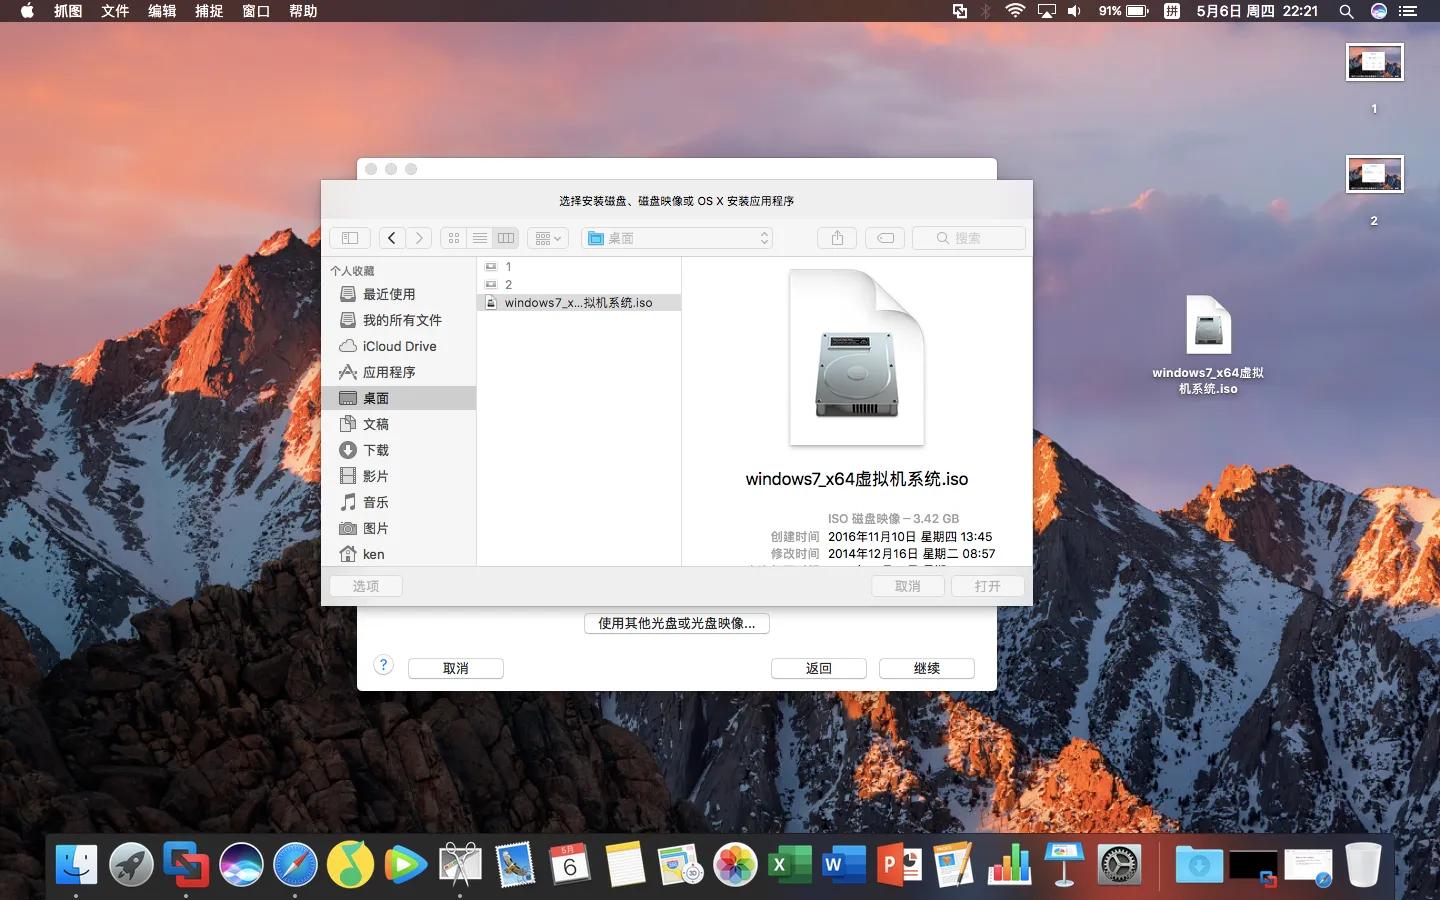Viewport: 1440px width, 900px height.
Task: Open the item arrangement dropdown
Action: [x=547, y=238]
